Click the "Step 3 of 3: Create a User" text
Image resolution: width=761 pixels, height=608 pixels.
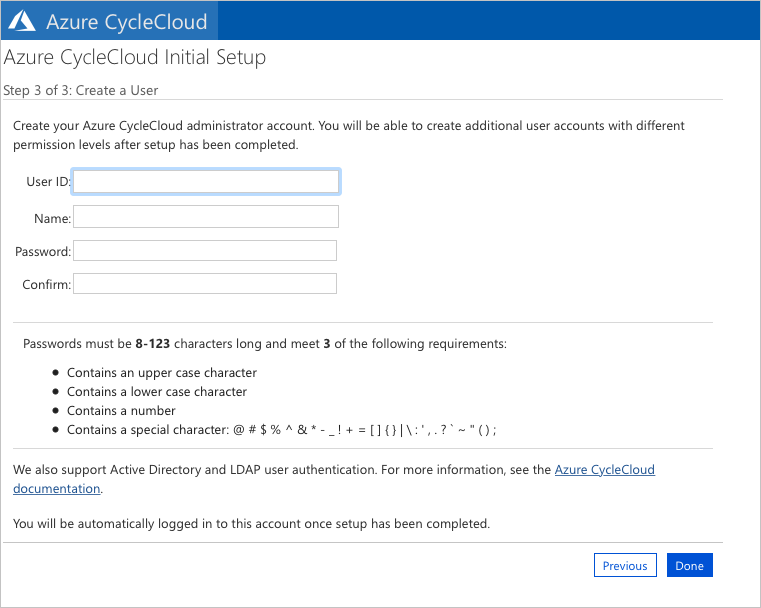(81, 90)
